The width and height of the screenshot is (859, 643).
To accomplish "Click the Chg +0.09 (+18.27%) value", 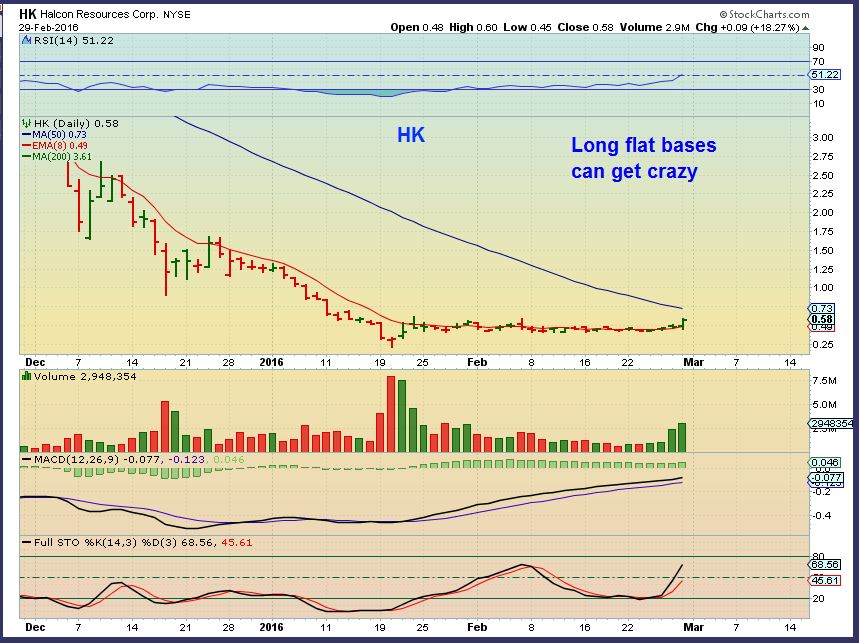I will (x=748, y=27).
